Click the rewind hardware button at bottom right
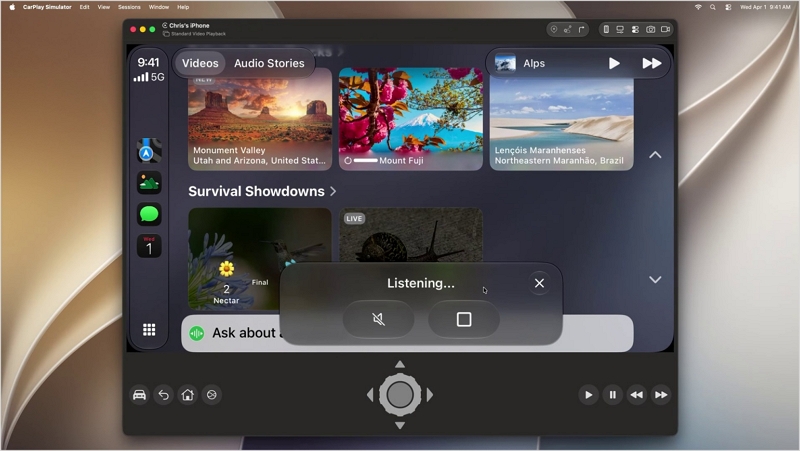This screenshot has height=451, width=800. click(637, 395)
